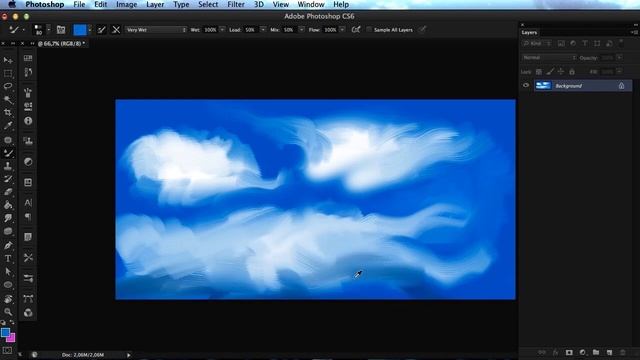This screenshot has height=360, width=640.
Task: Click the background magenta color swatch
Action: (x=12, y=338)
